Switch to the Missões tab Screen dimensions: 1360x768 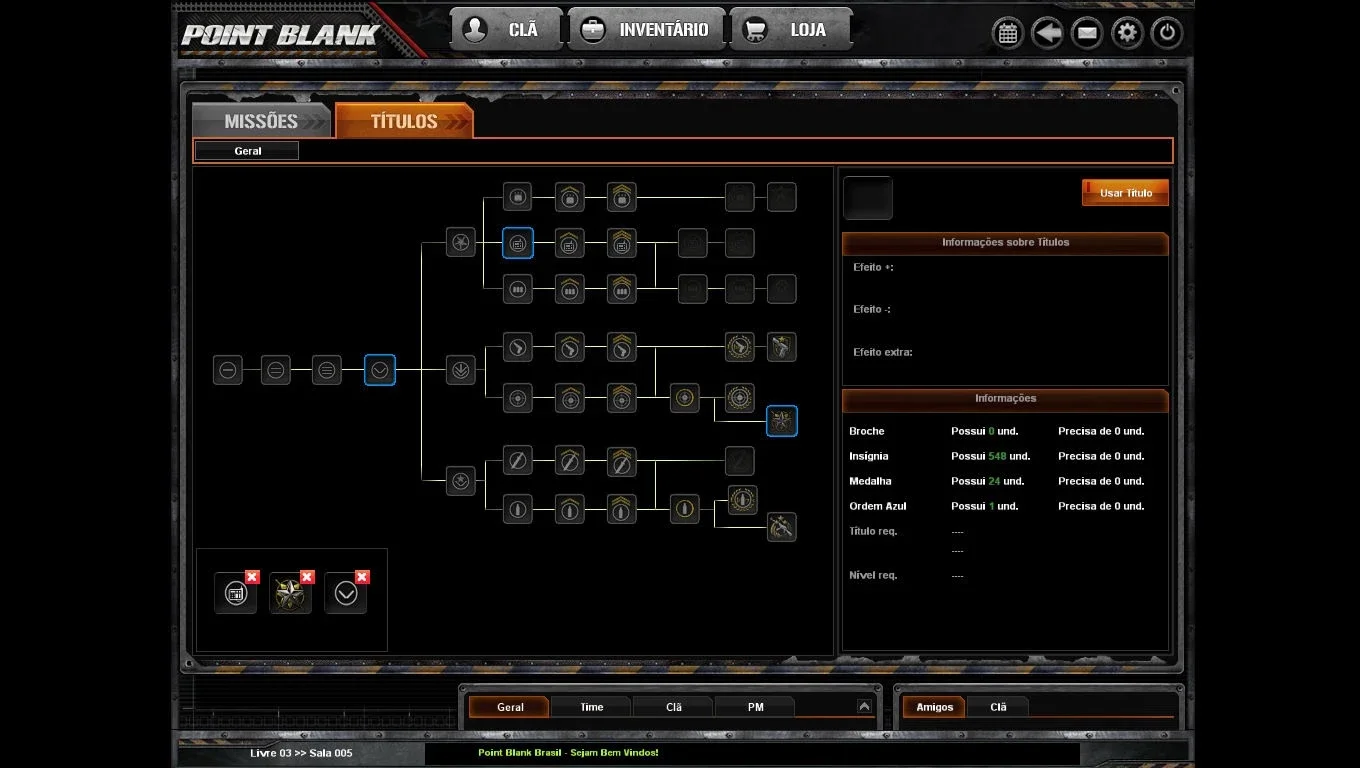261,121
